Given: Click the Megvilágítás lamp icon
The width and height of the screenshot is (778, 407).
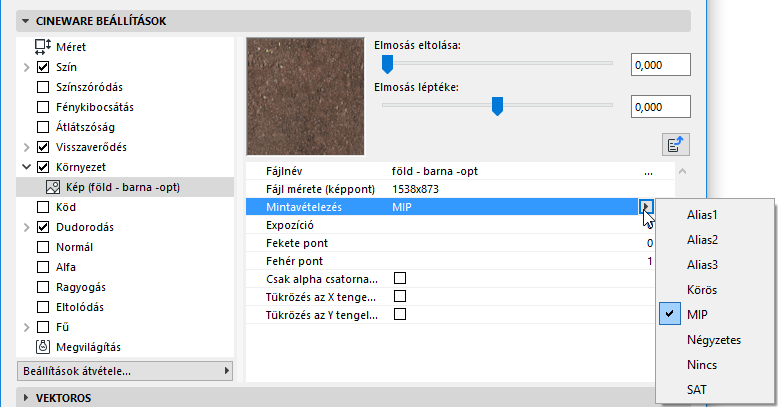Looking at the screenshot, I should click(x=43, y=347).
